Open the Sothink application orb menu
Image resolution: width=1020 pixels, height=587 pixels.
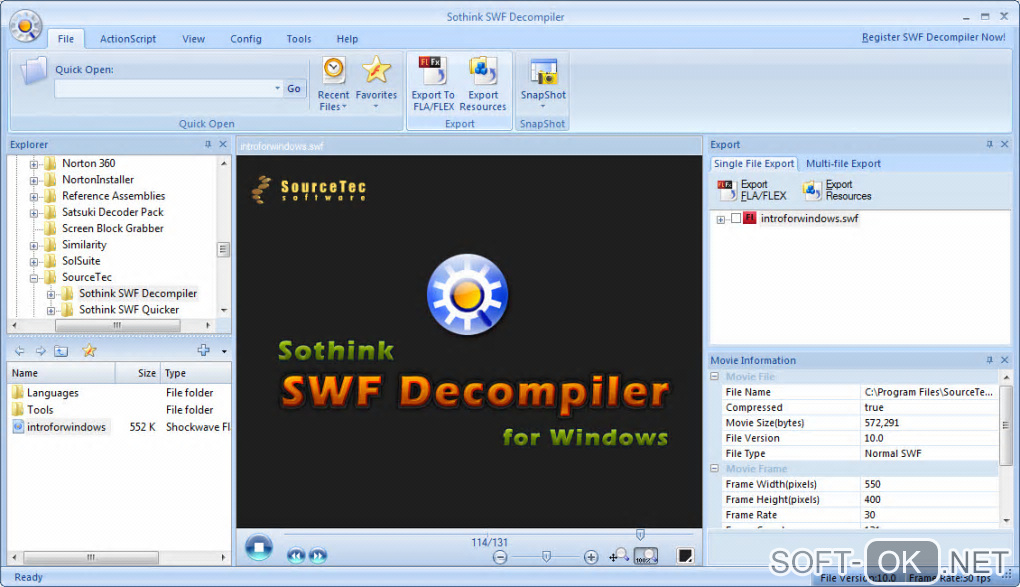pos(25,27)
